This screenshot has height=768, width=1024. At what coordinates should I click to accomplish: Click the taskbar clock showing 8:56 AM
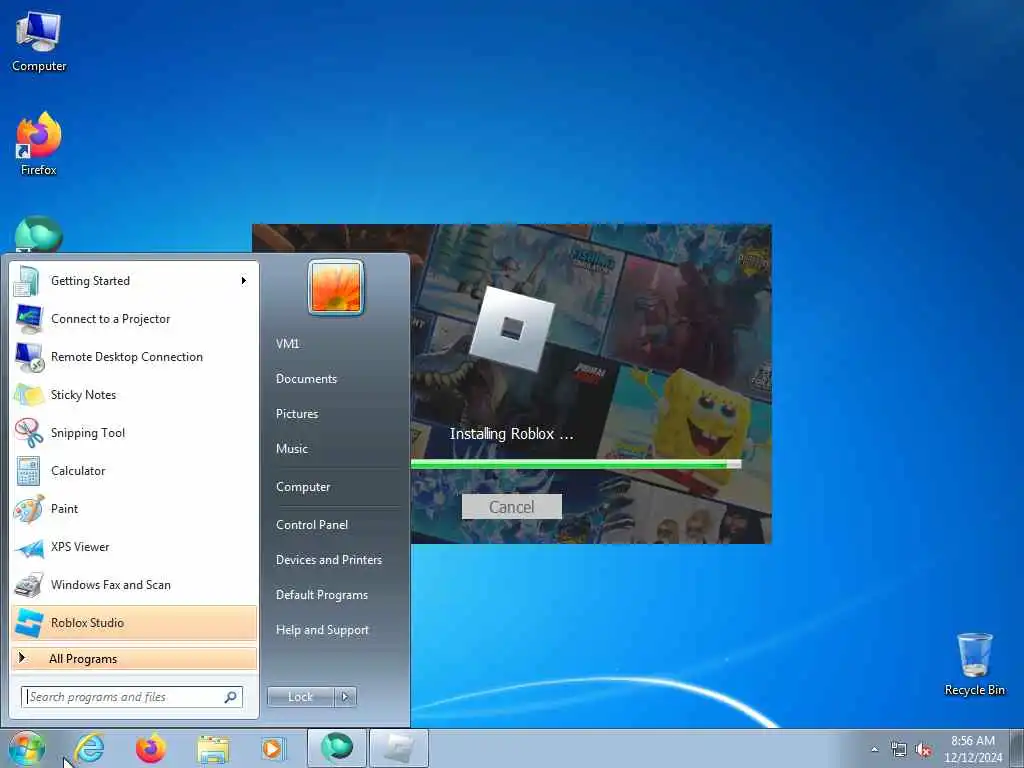pyautogui.click(x=972, y=749)
